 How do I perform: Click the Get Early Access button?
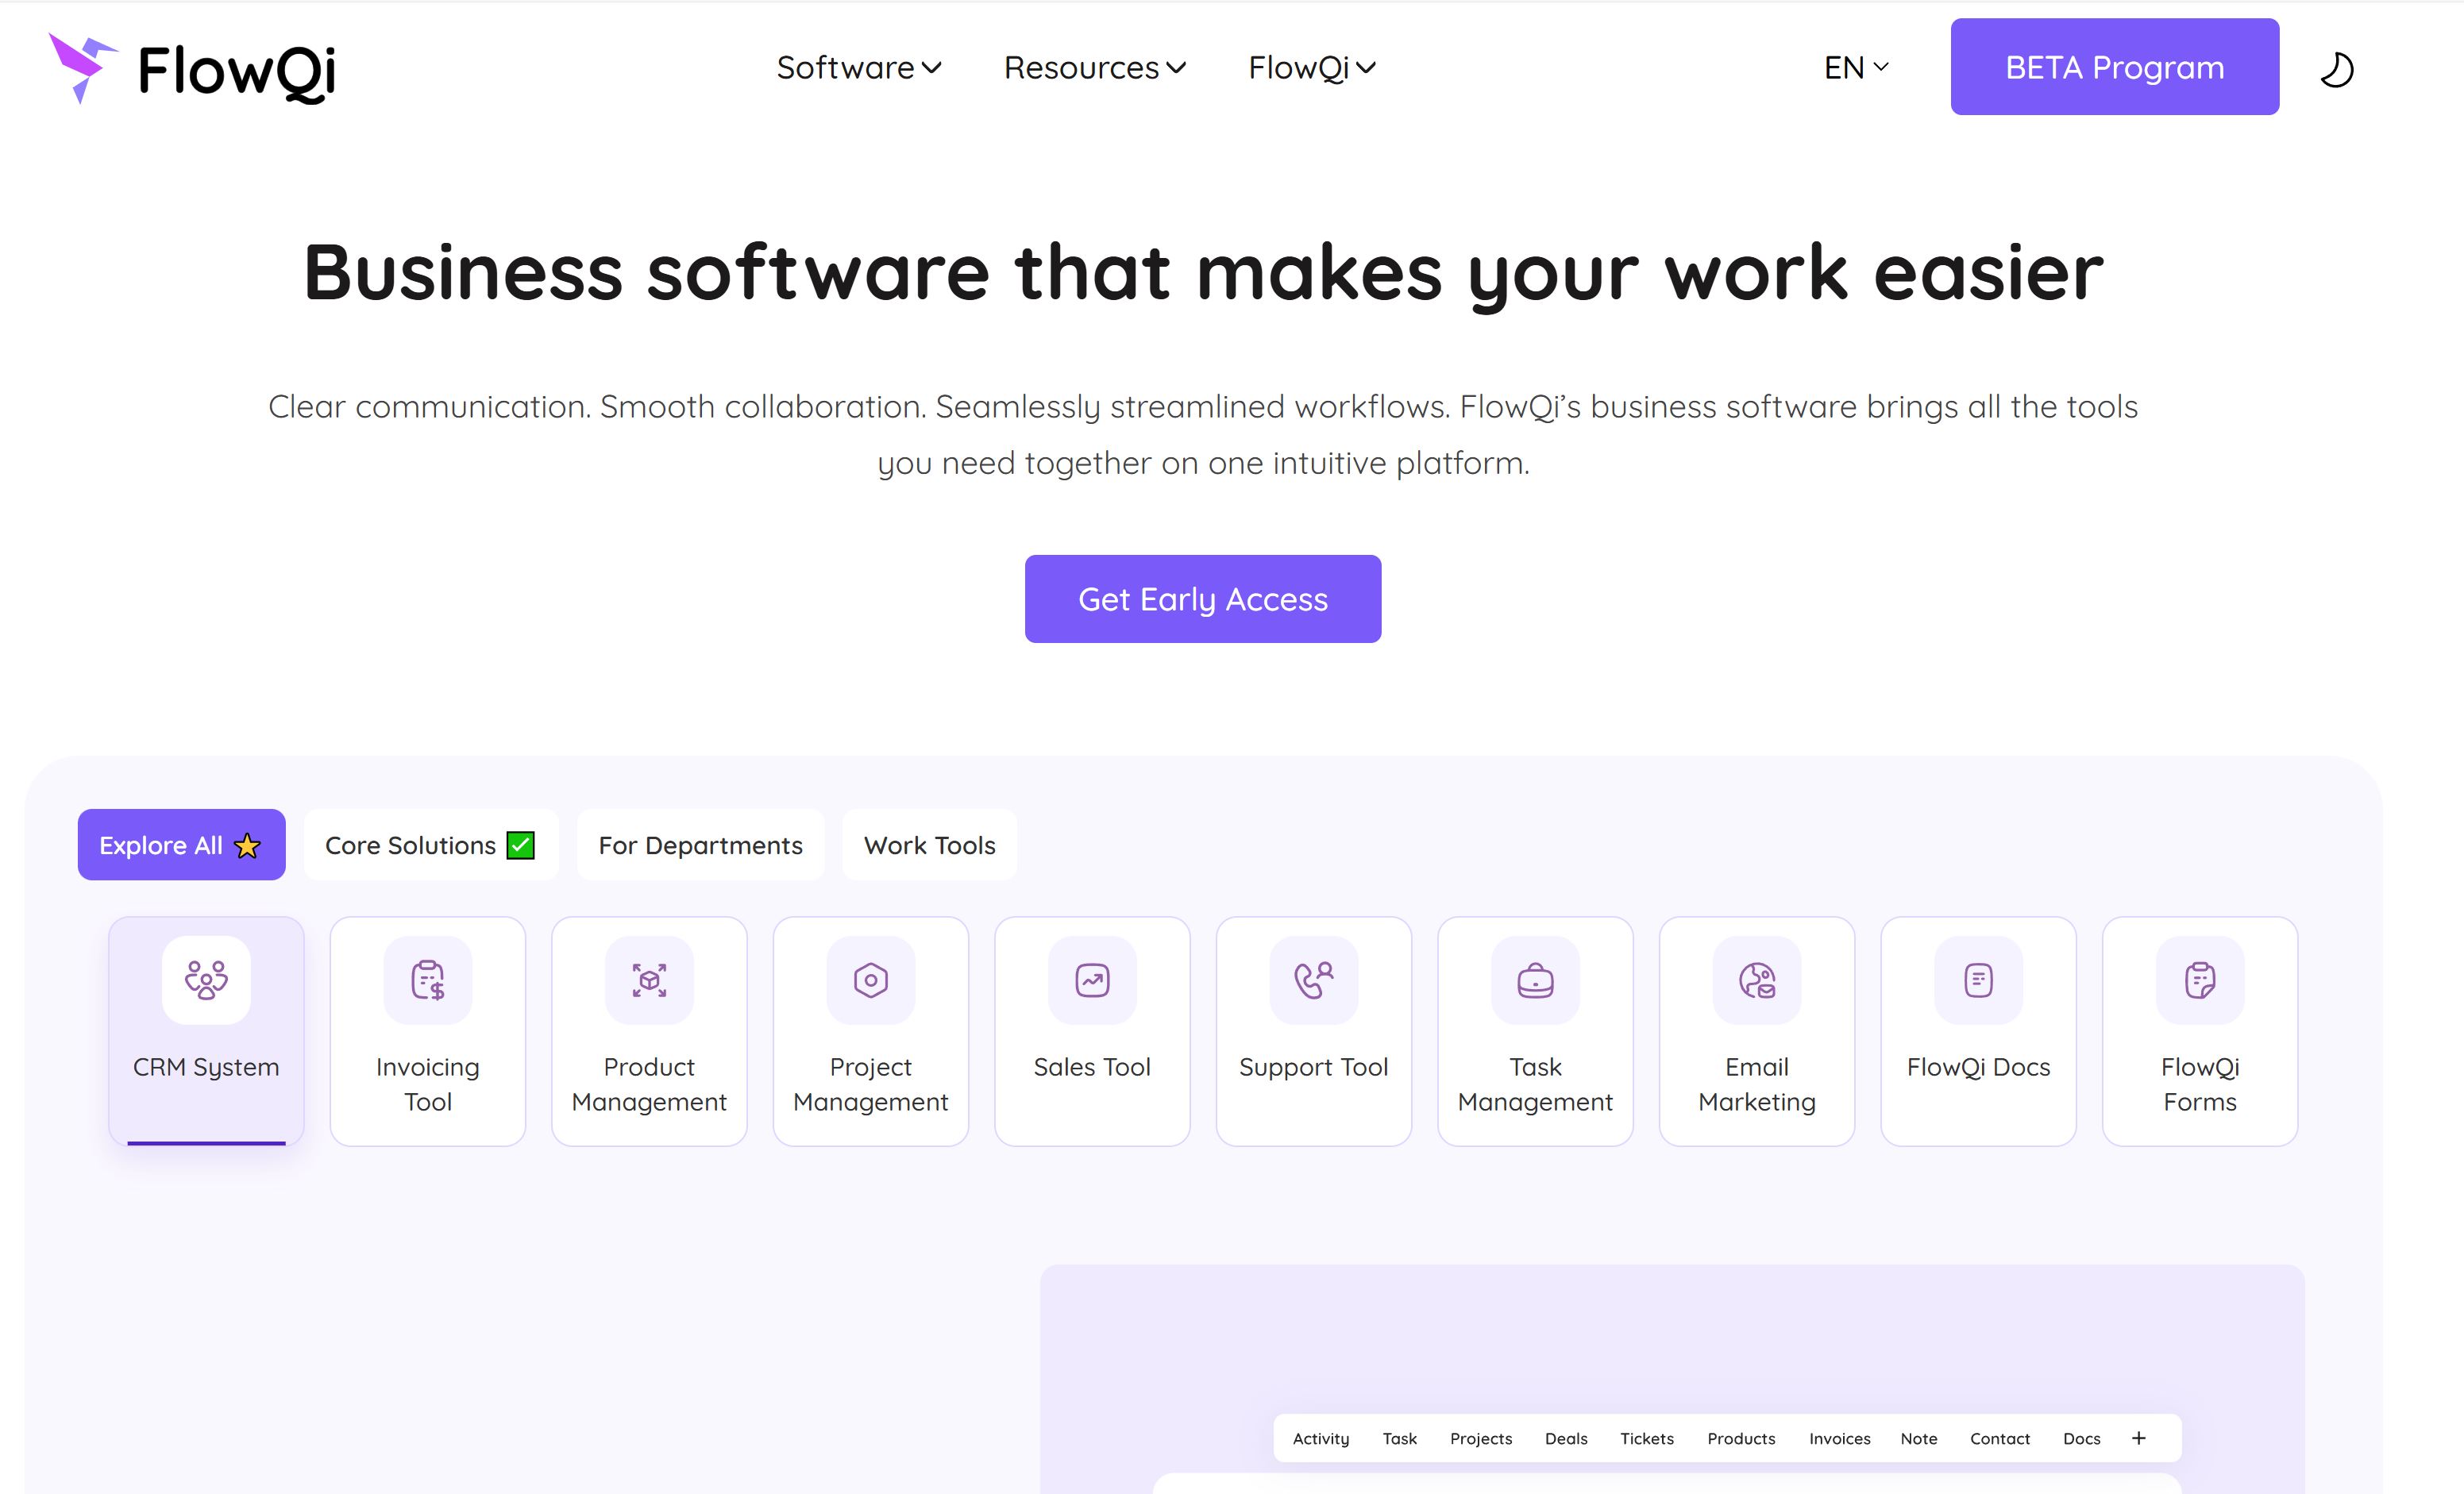click(1203, 599)
